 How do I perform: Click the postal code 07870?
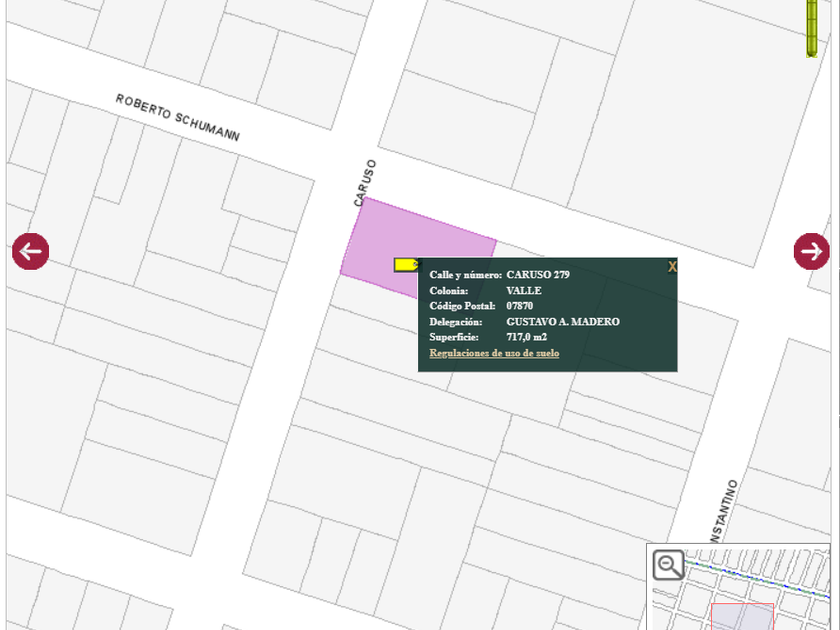coord(520,306)
